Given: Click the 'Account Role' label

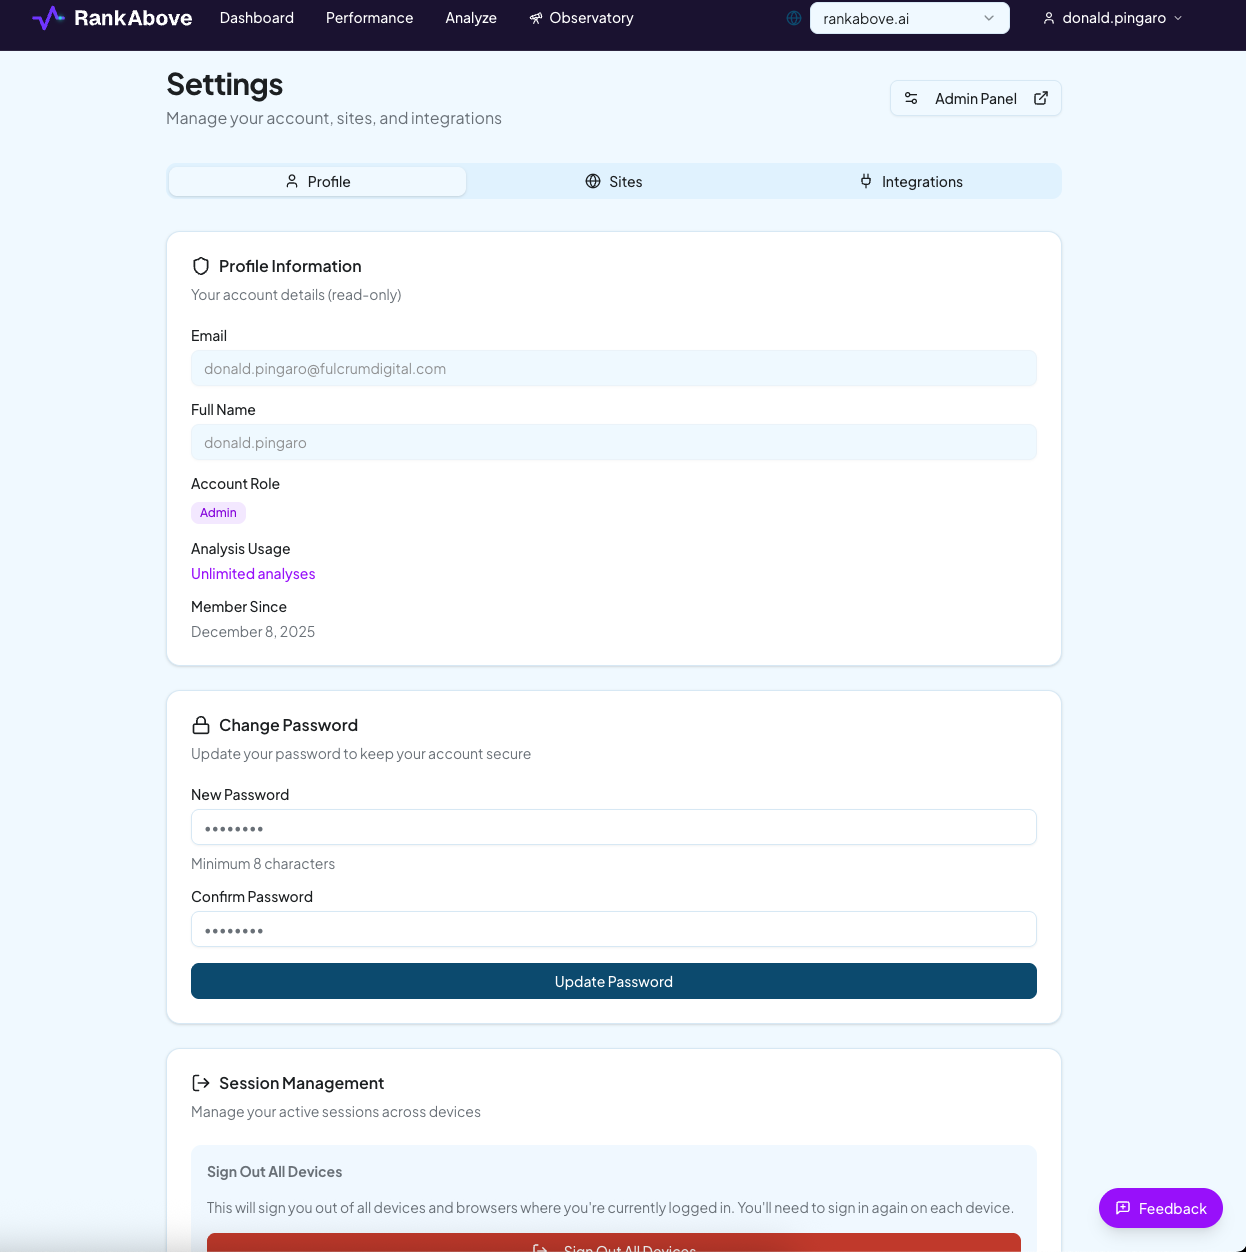Looking at the screenshot, I should (x=235, y=484).
